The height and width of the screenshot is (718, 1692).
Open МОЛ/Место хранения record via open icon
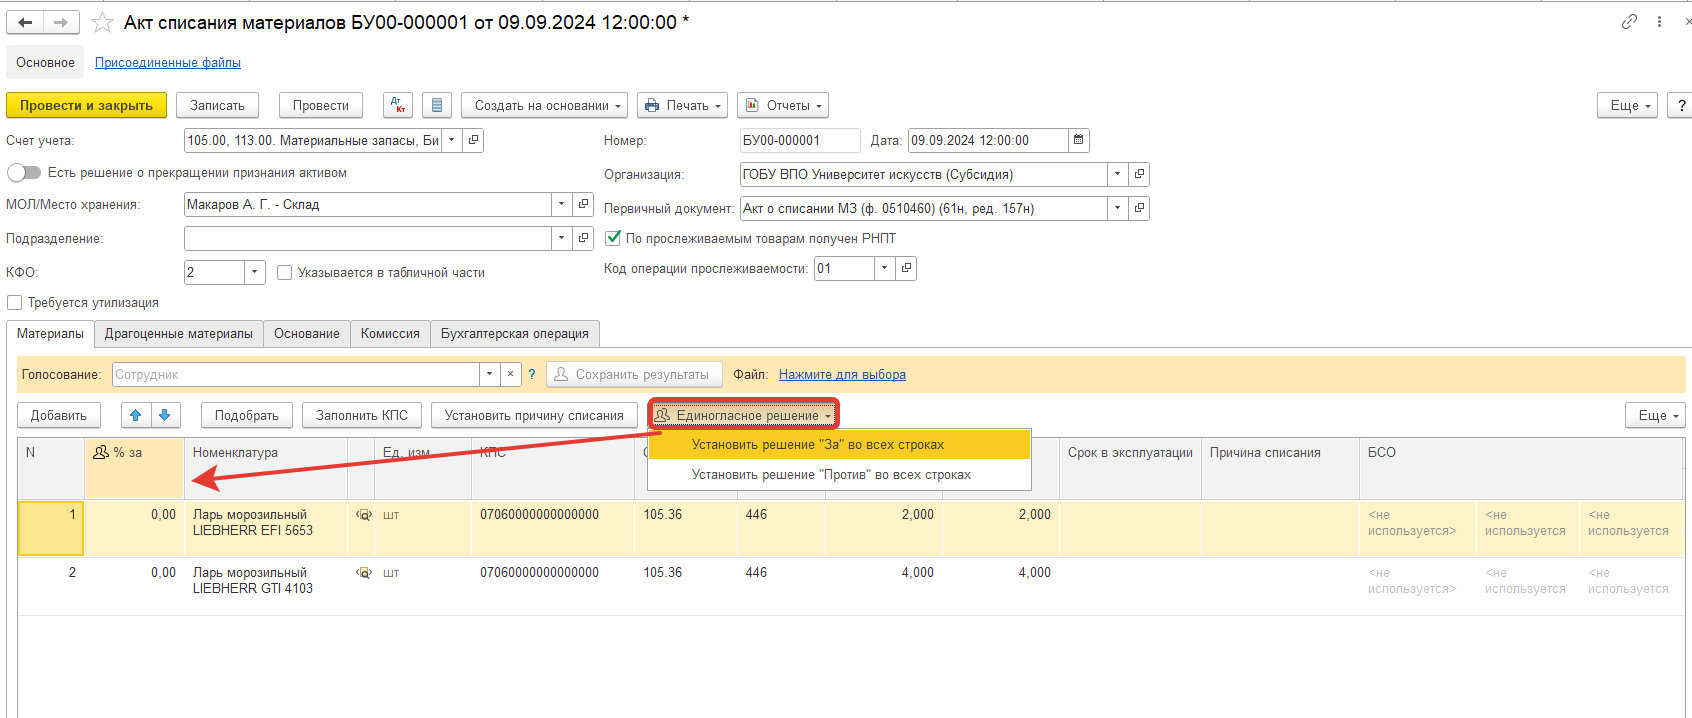tap(583, 204)
